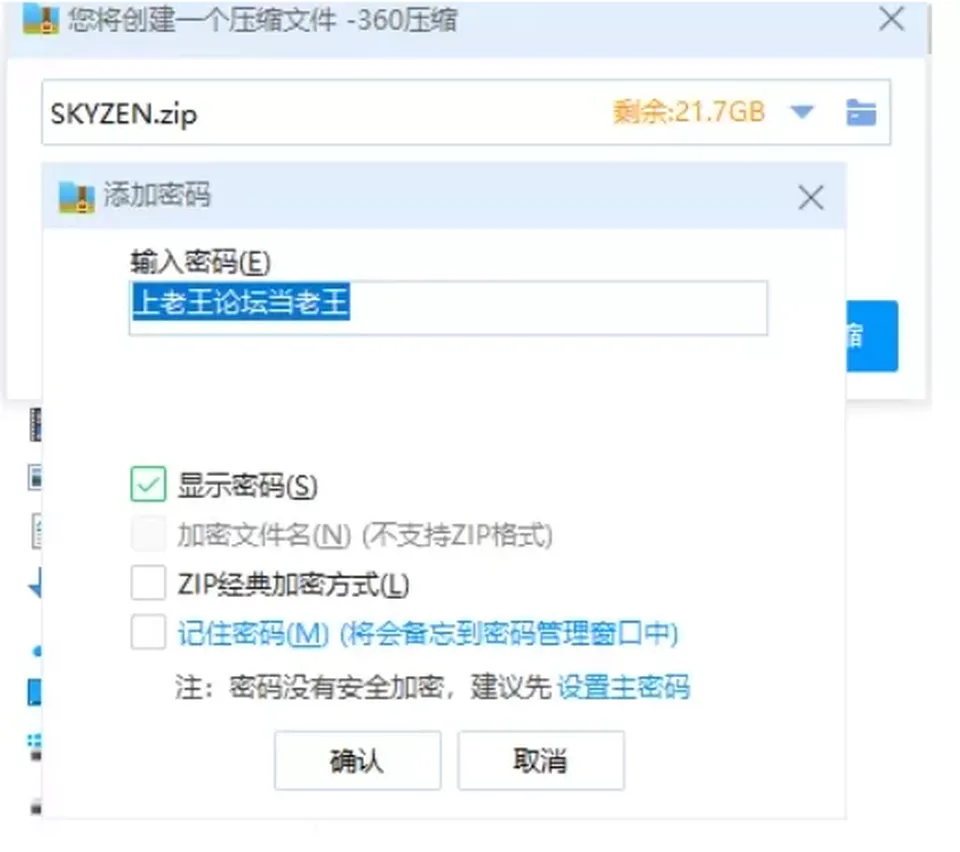The image size is (960, 852).
Task: Click the SKYZEN.zip filename field
Action: [466, 113]
